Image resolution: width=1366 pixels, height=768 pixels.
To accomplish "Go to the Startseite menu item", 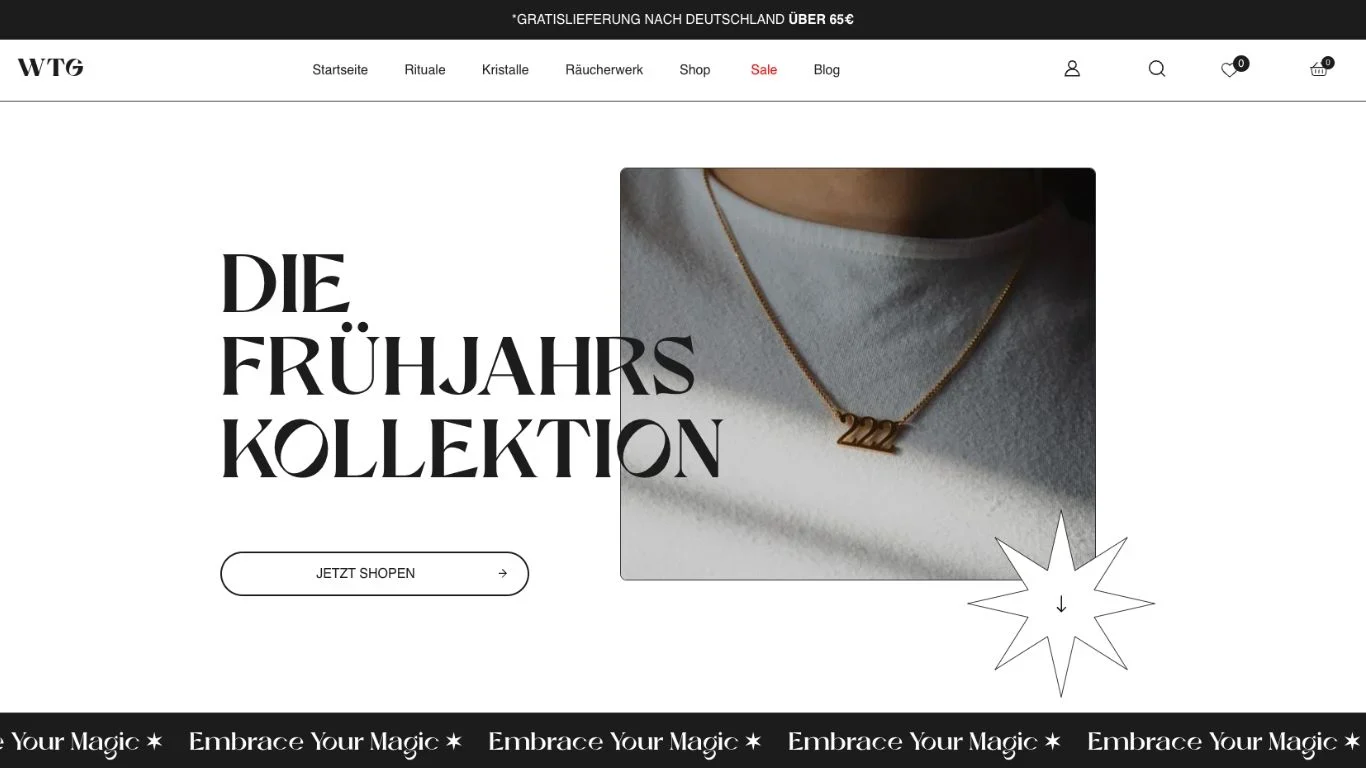I will (x=340, y=70).
